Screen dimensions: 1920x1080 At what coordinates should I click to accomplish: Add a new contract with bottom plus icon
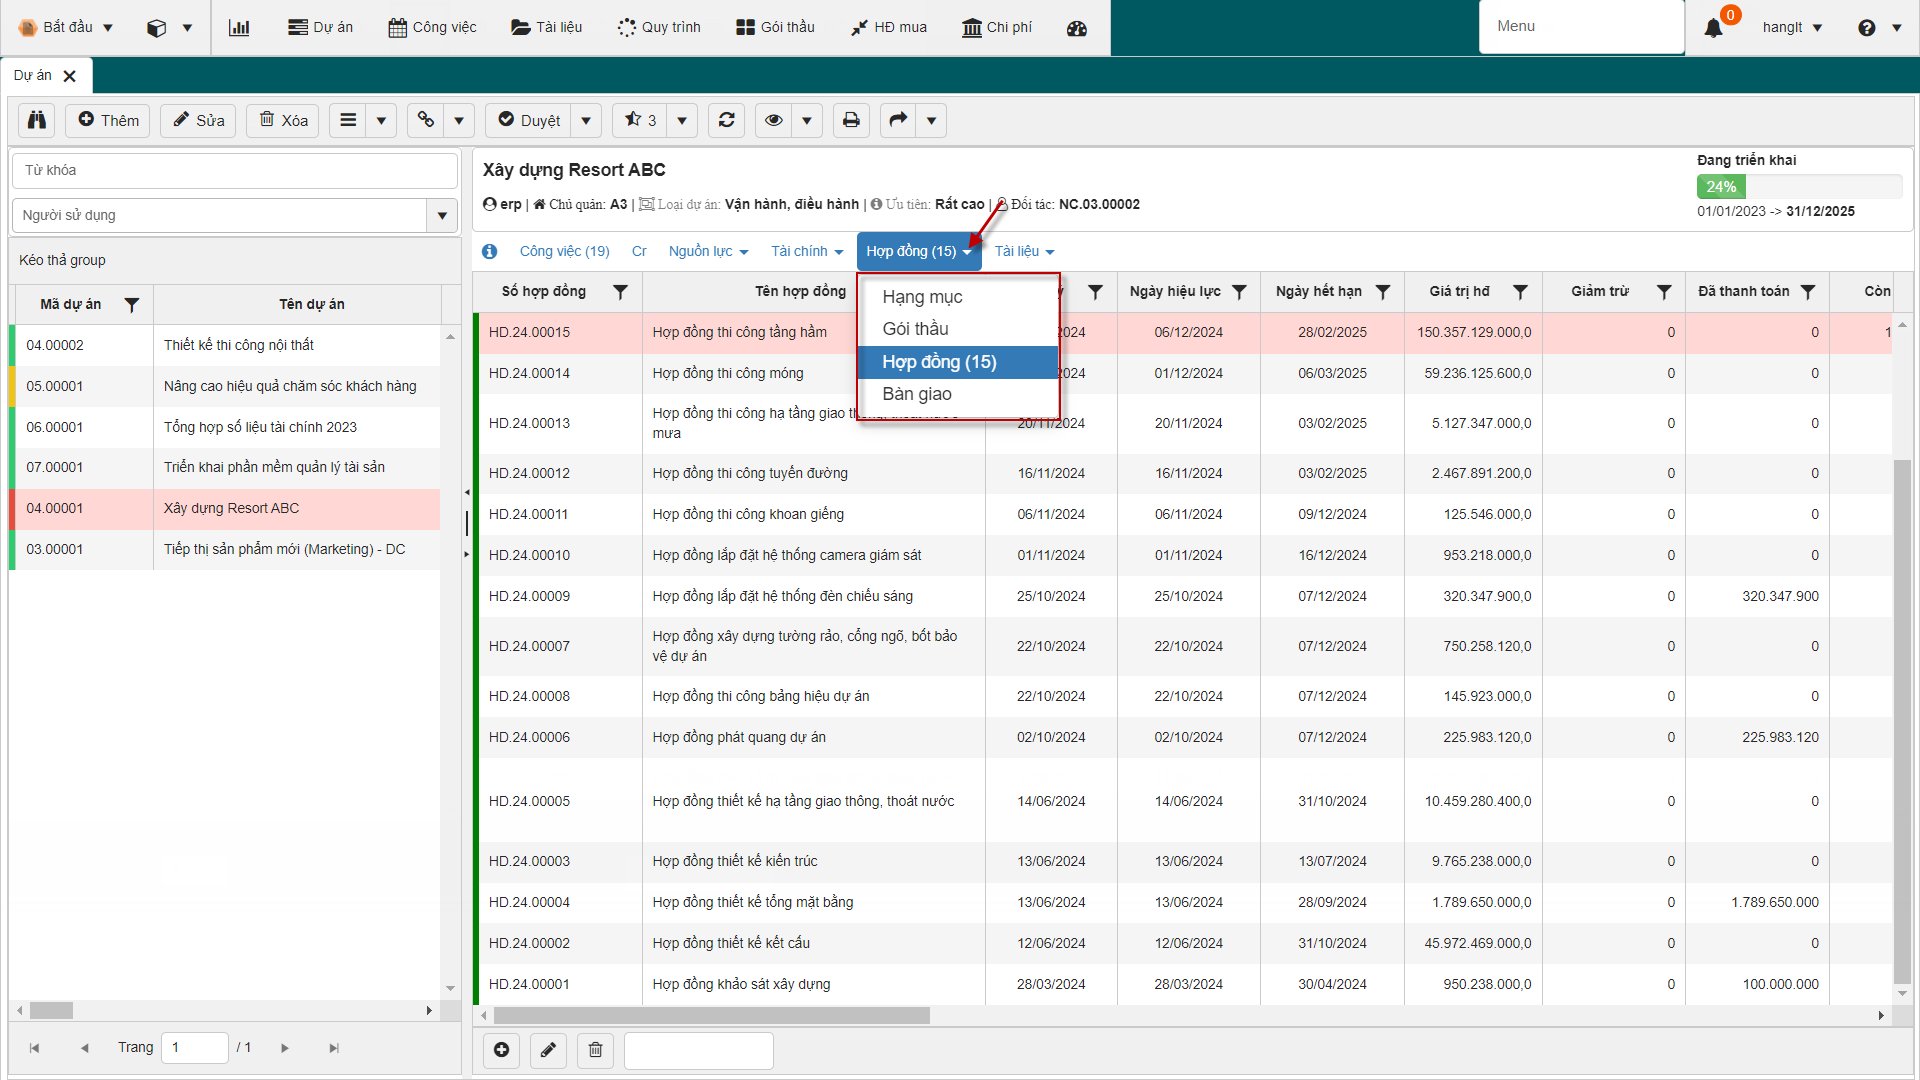(x=502, y=1050)
